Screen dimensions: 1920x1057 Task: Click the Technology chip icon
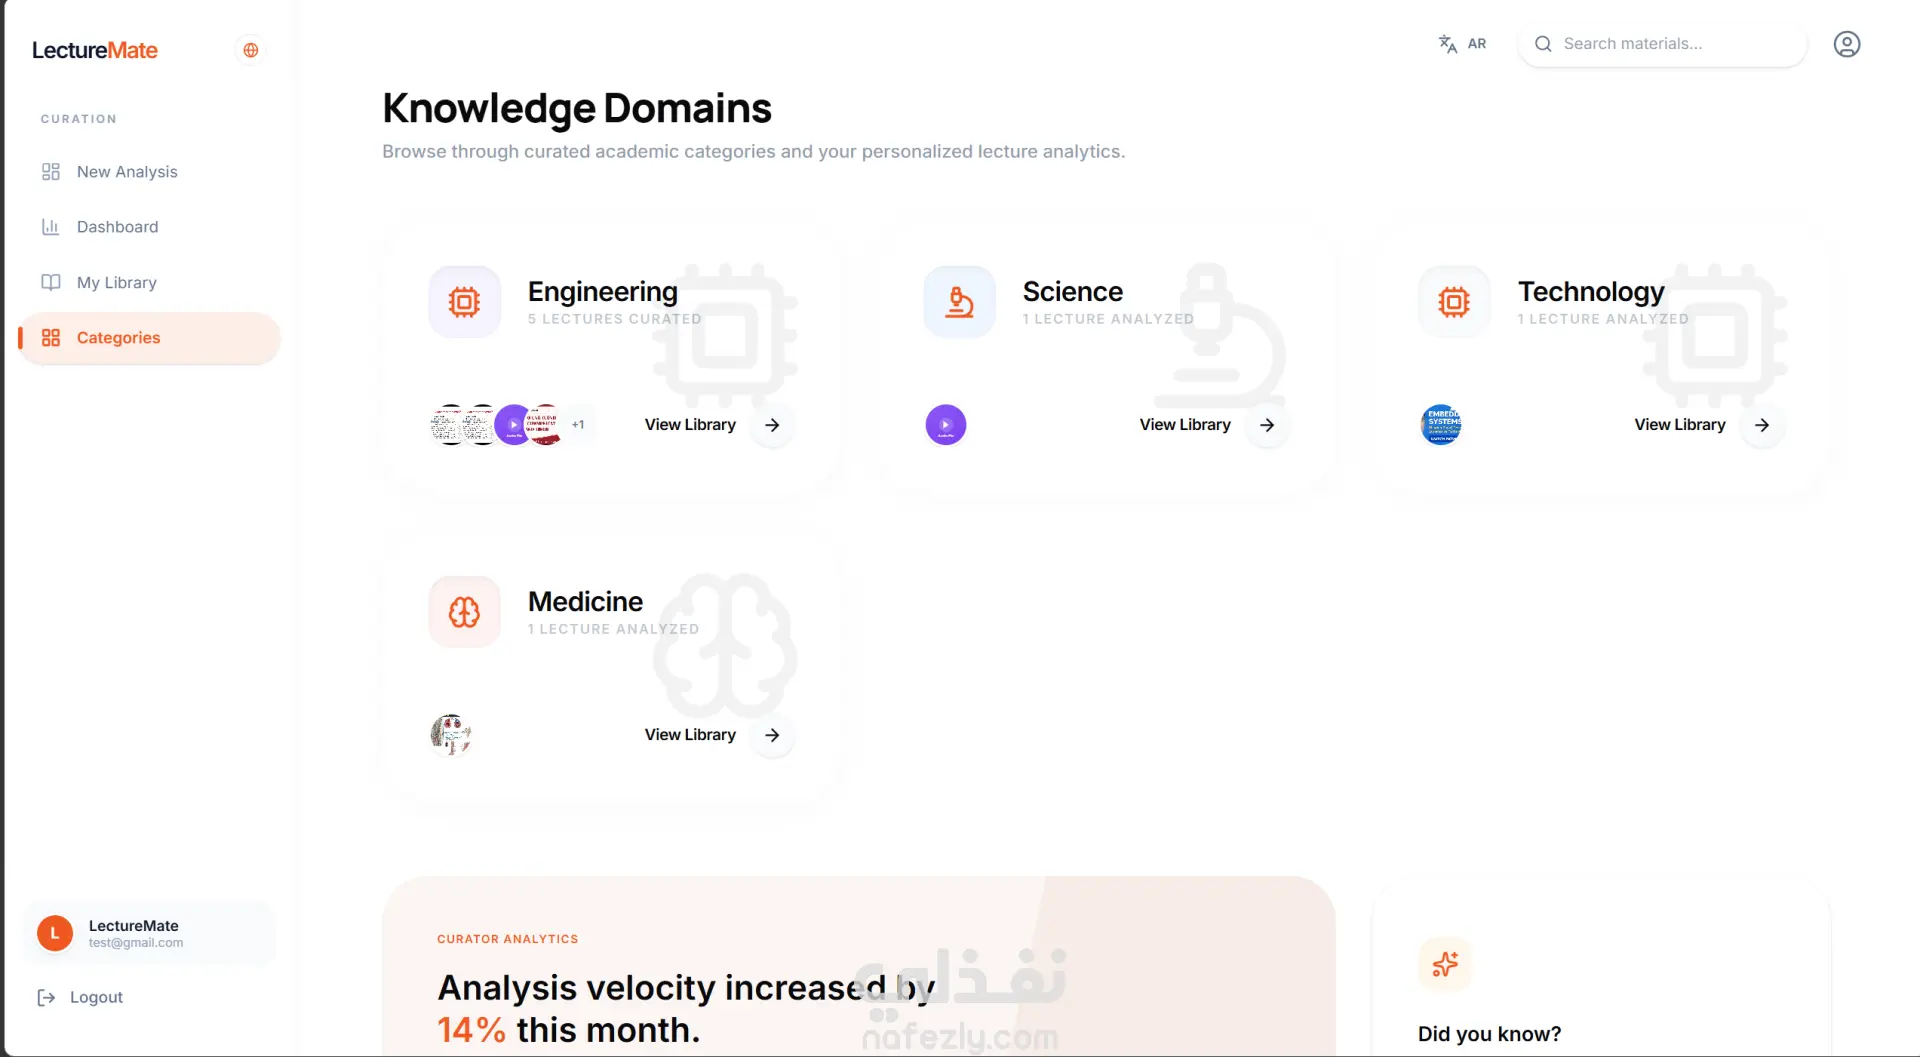point(1454,302)
